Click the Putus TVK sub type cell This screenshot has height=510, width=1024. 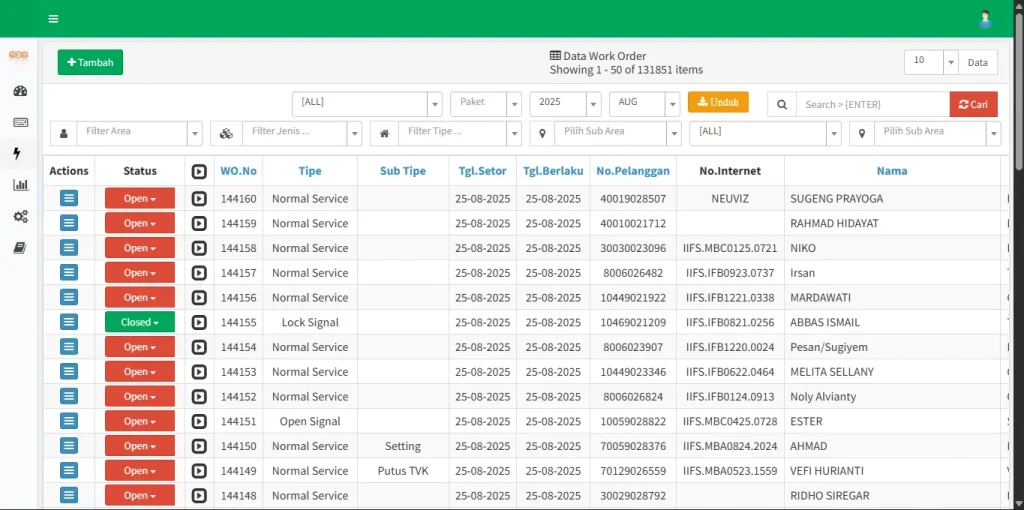coord(403,471)
